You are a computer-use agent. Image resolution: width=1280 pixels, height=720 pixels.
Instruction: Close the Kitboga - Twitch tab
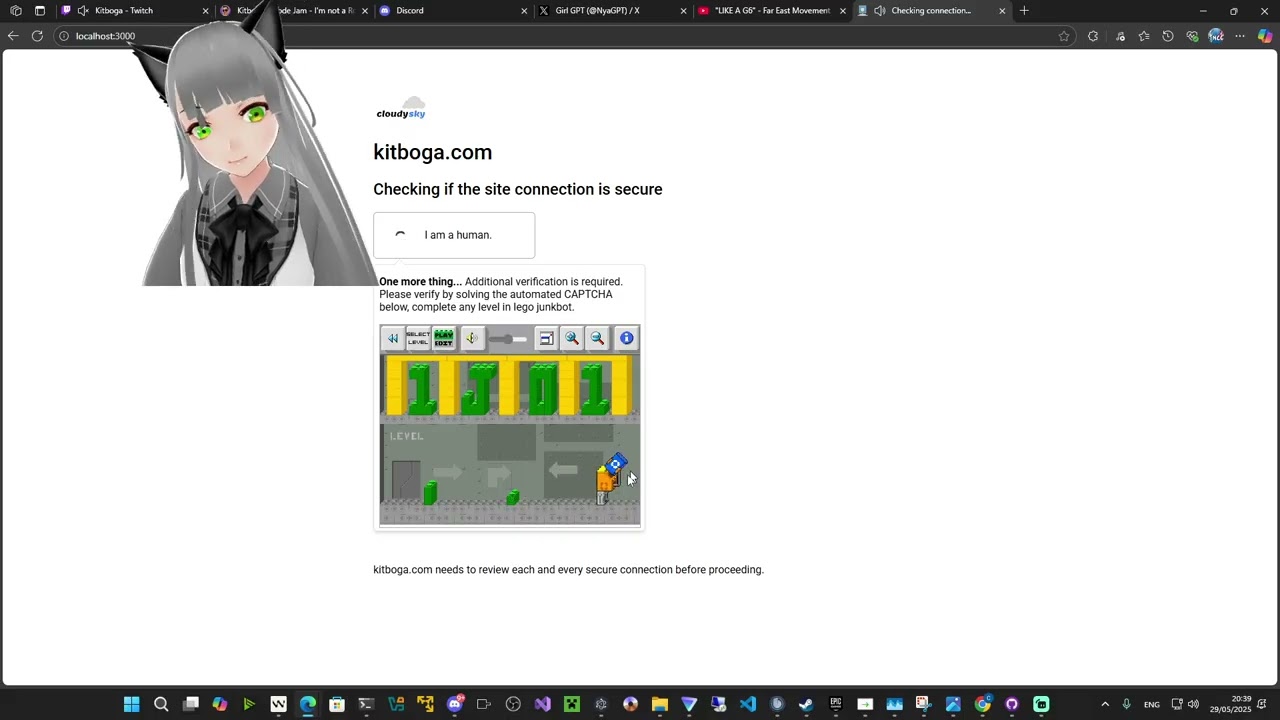click(206, 11)
